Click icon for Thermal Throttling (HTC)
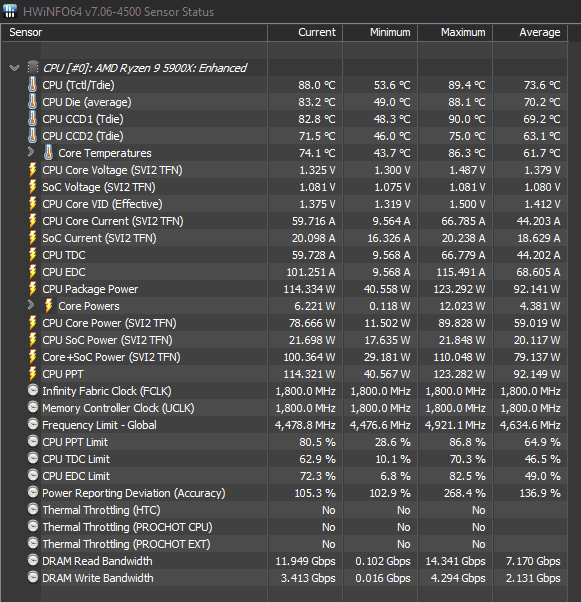The width and height of the screenshot is (581, 602). point(33,509)
